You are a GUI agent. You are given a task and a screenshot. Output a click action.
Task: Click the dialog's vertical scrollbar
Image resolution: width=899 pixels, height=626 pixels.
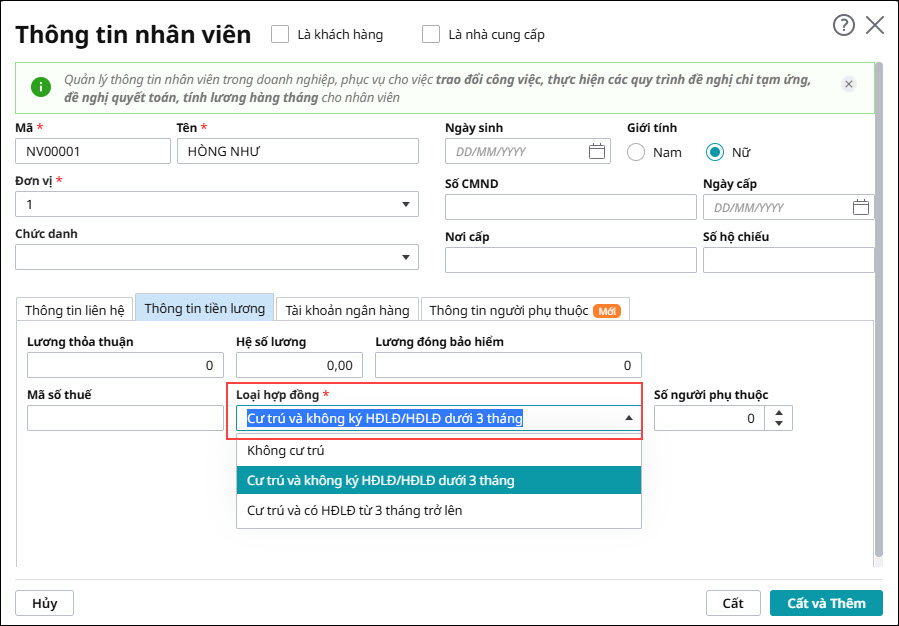[879, 310]
